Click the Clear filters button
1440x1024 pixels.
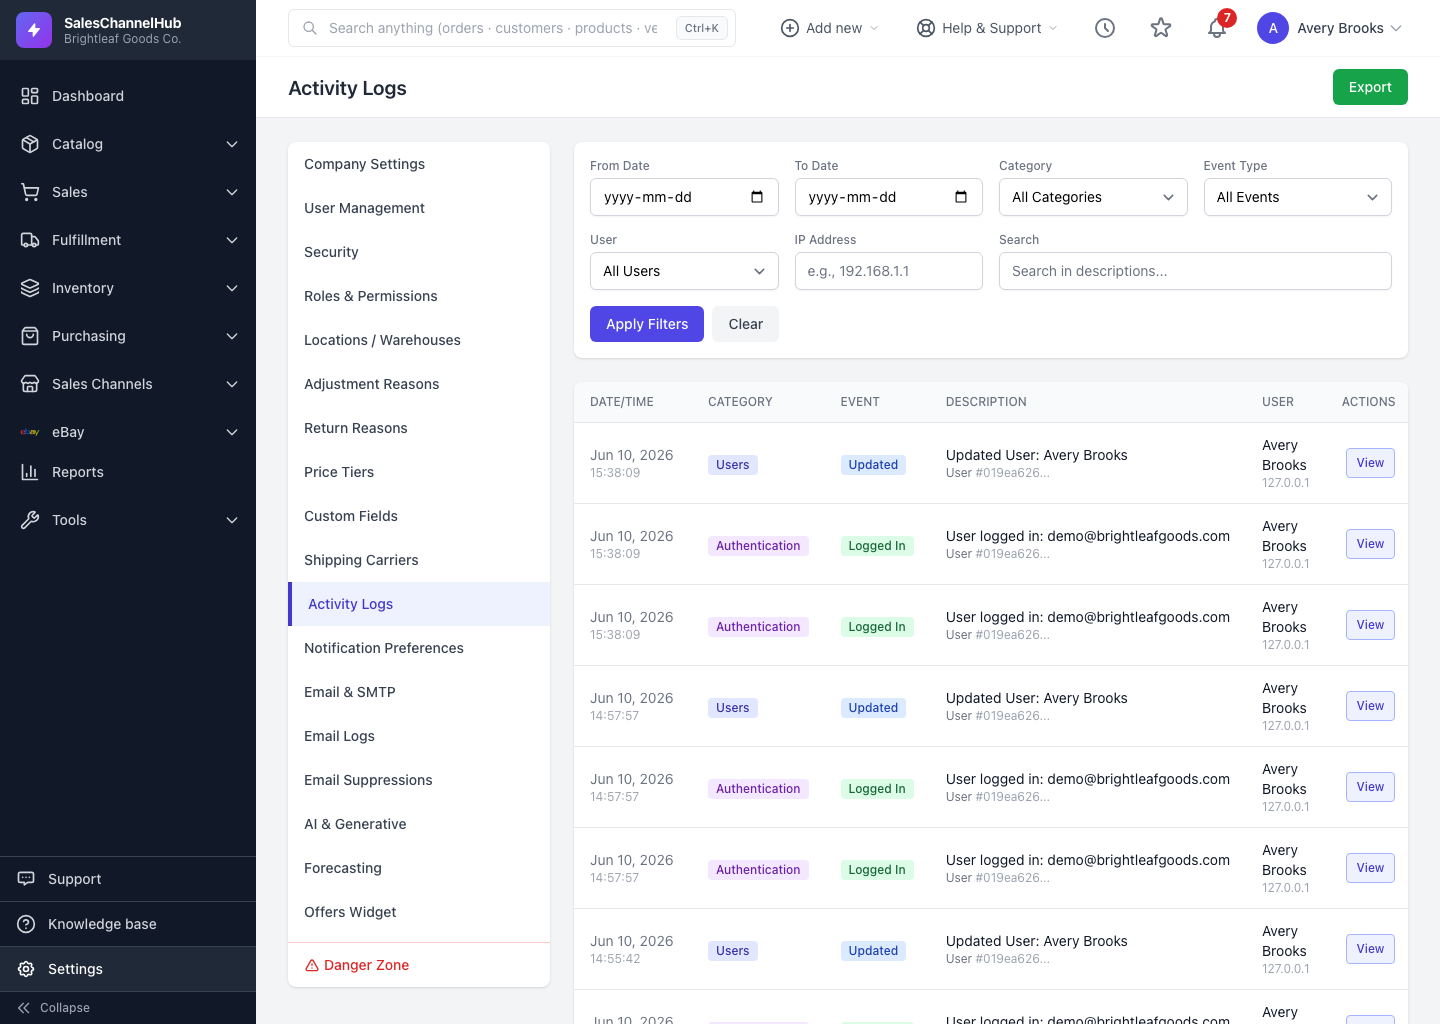coord(746,324)
